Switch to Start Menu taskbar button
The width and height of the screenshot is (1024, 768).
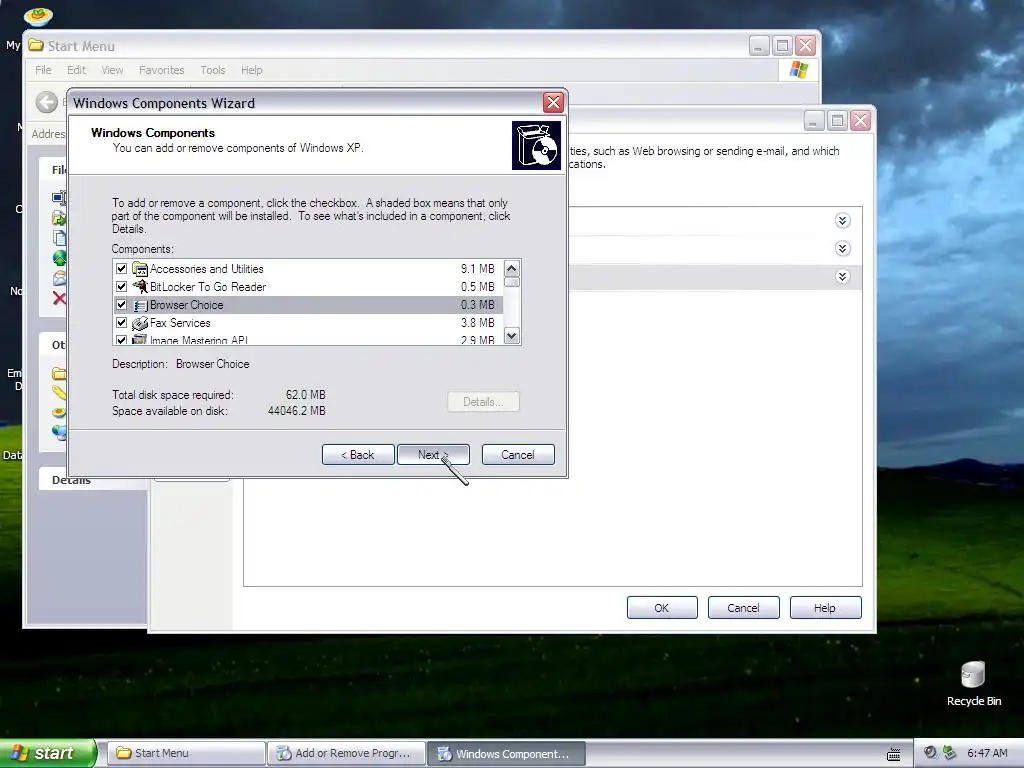pyautogui.click(x=185, y=753)
